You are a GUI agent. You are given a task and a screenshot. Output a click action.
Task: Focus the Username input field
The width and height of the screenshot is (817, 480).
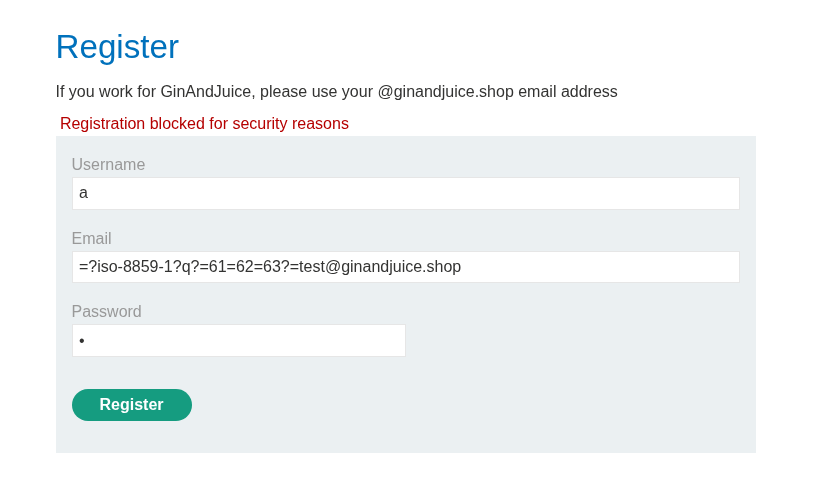click(x=406, y=193)
